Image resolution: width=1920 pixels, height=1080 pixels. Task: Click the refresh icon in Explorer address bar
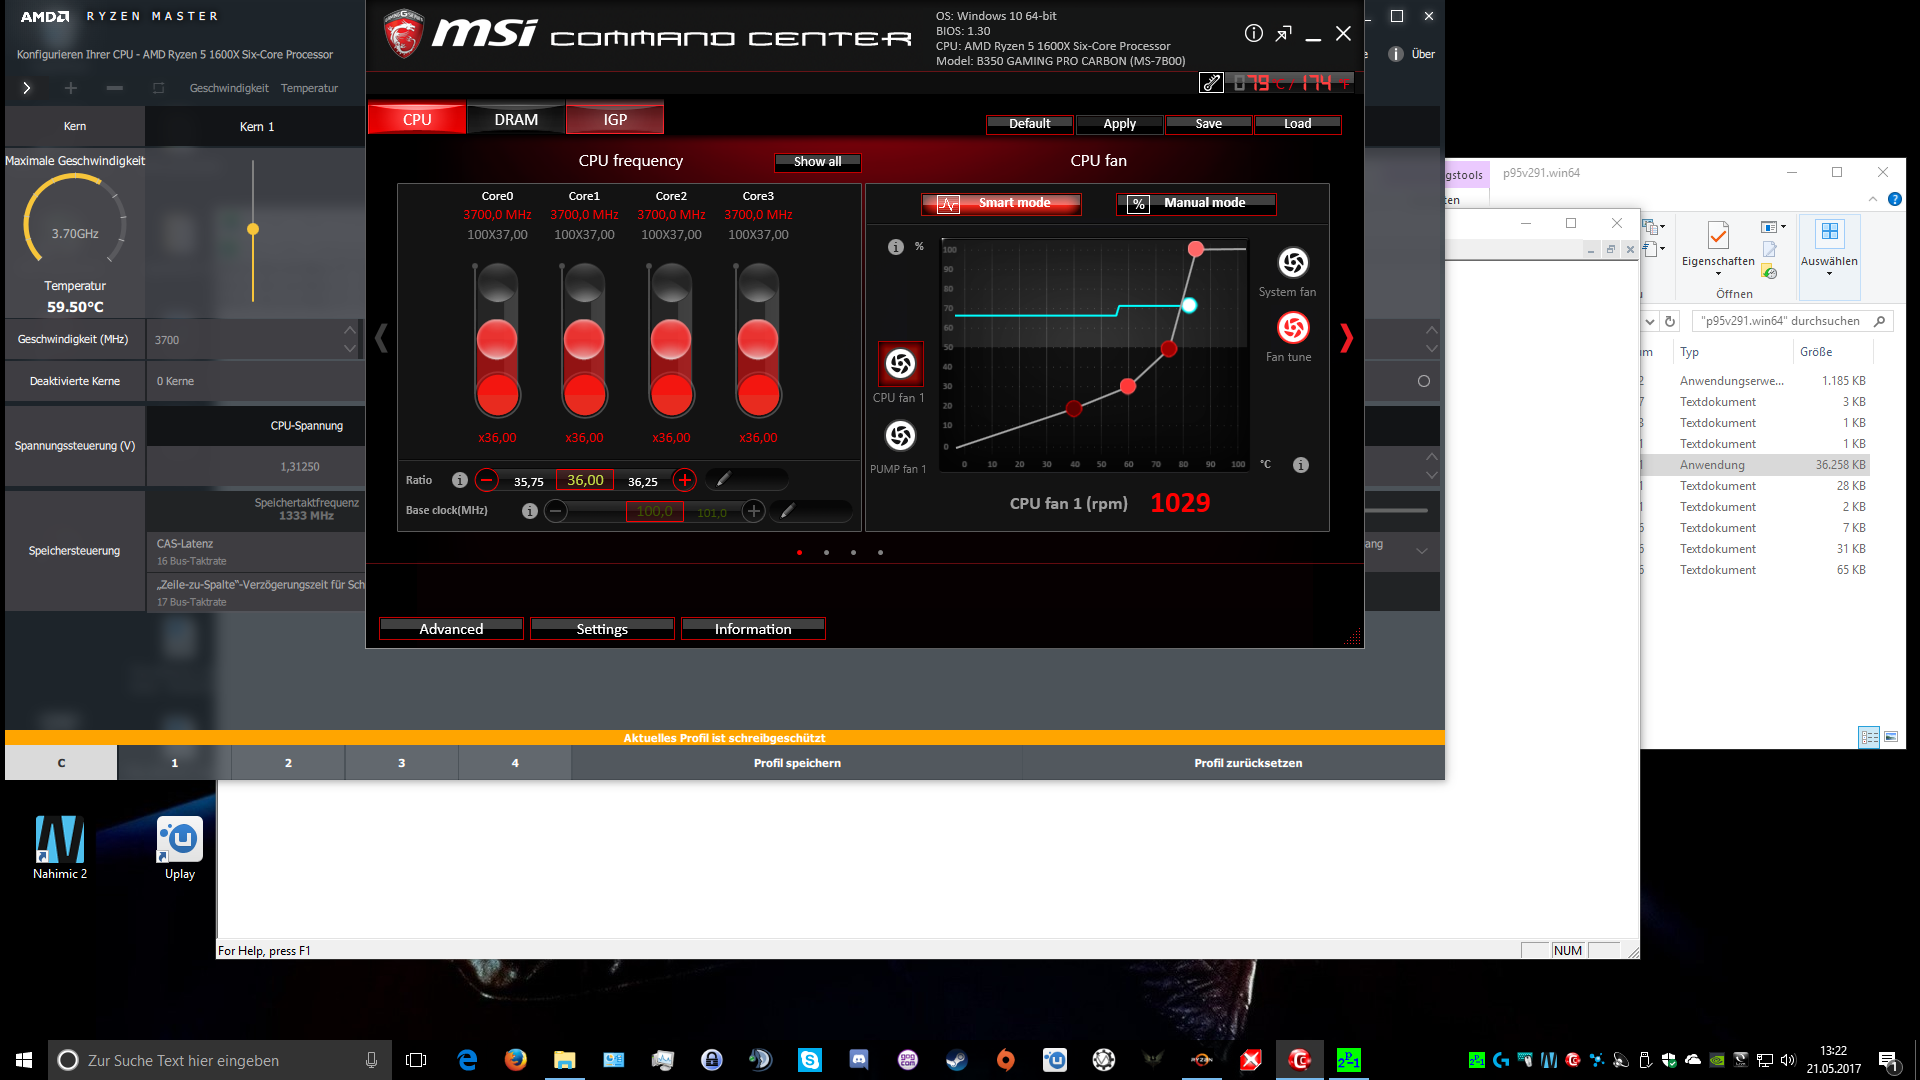pyautogui.click(x=1670, y=321)
